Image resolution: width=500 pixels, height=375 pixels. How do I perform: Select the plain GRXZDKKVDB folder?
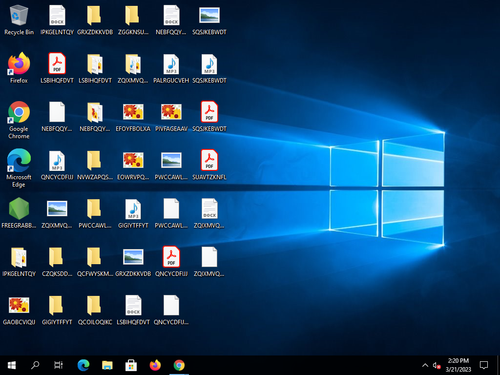pos(95,20)
